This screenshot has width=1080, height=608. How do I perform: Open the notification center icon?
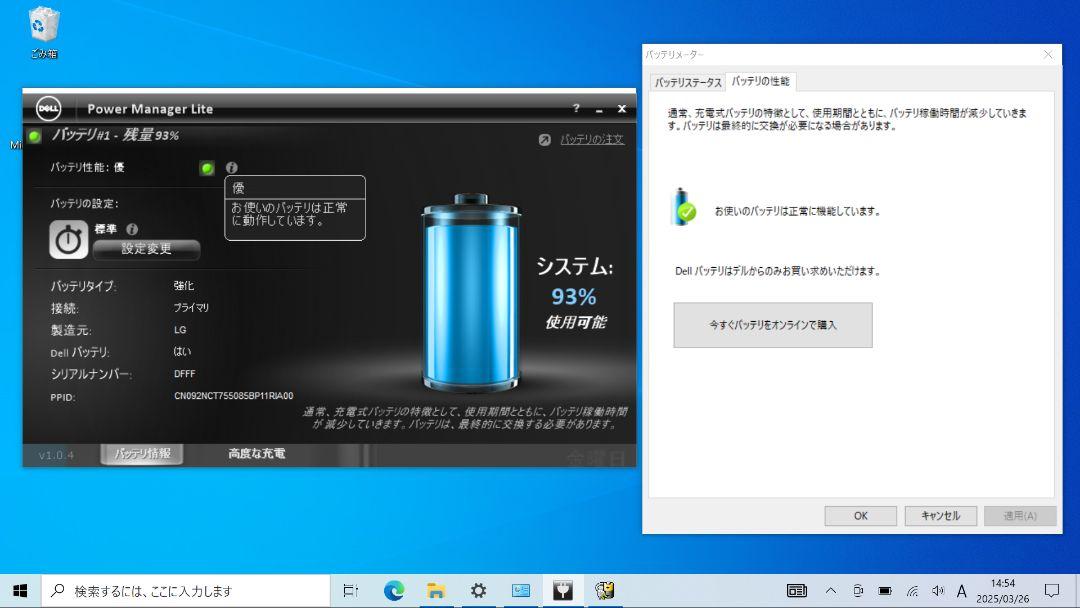point(1052,591)
